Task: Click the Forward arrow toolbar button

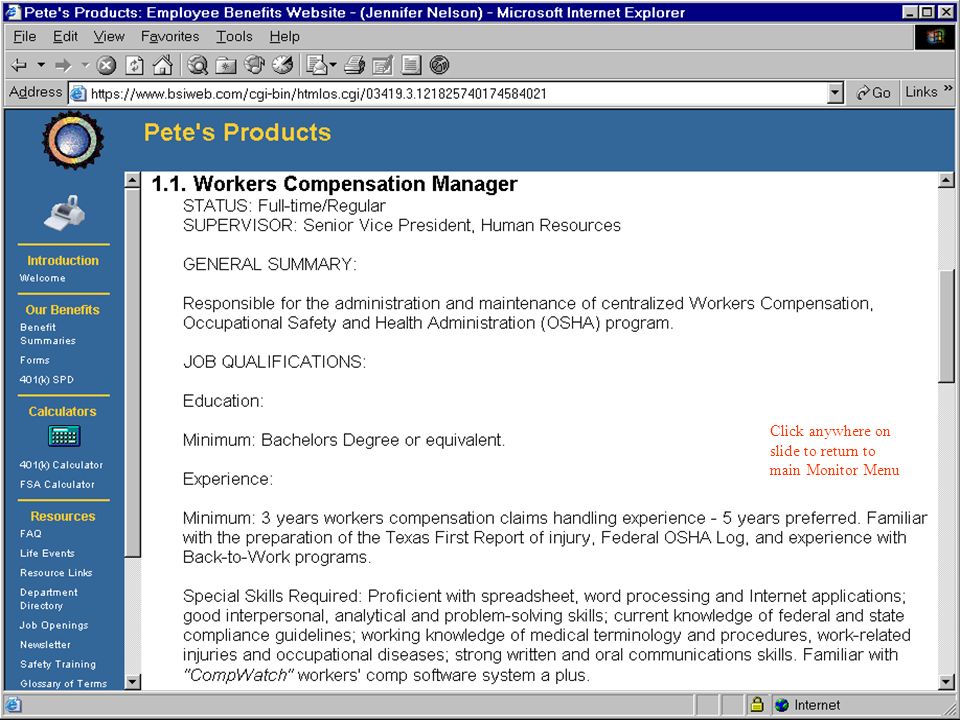Action: 63,65
